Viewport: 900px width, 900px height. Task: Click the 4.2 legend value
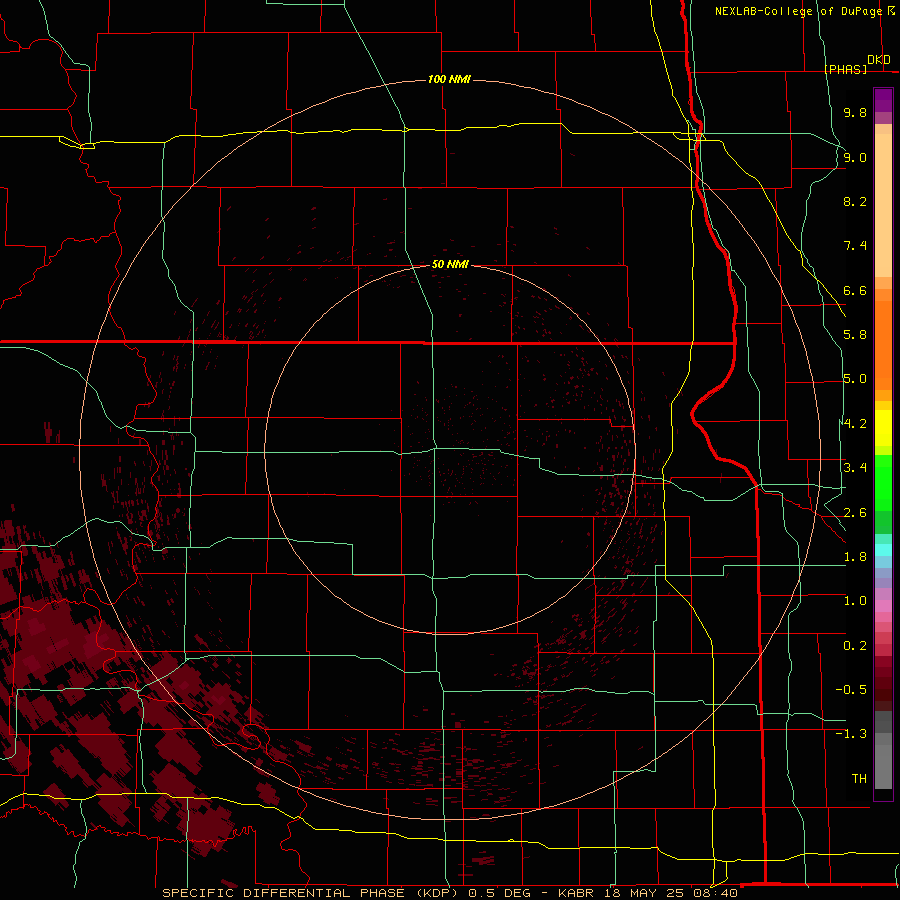pyautogui.click(x=855, y=424)
